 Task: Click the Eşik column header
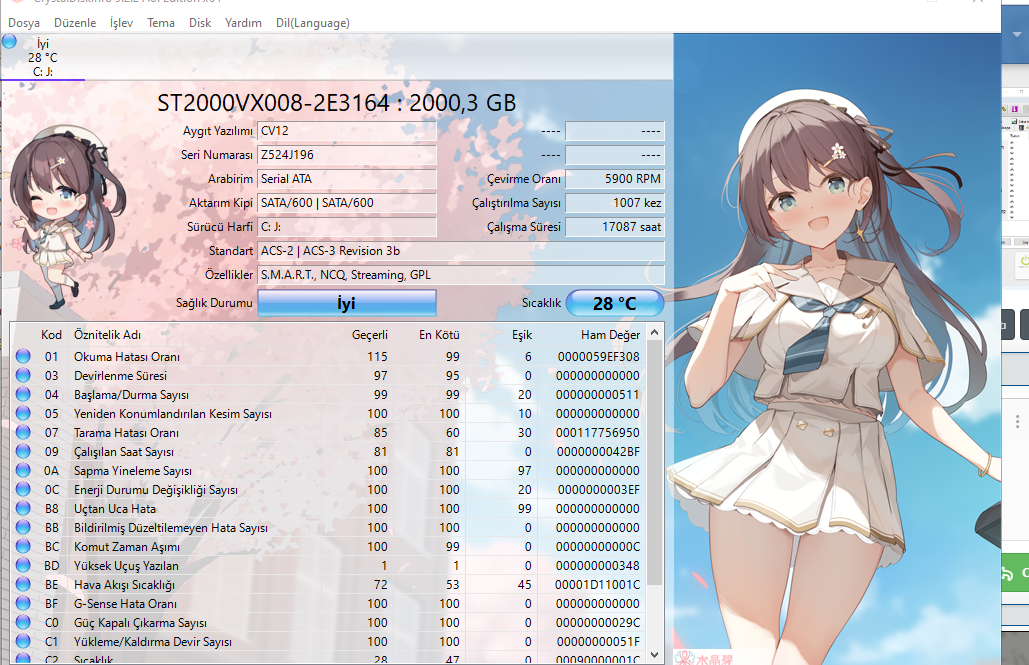pyautogui.click(x=522, y=335)
